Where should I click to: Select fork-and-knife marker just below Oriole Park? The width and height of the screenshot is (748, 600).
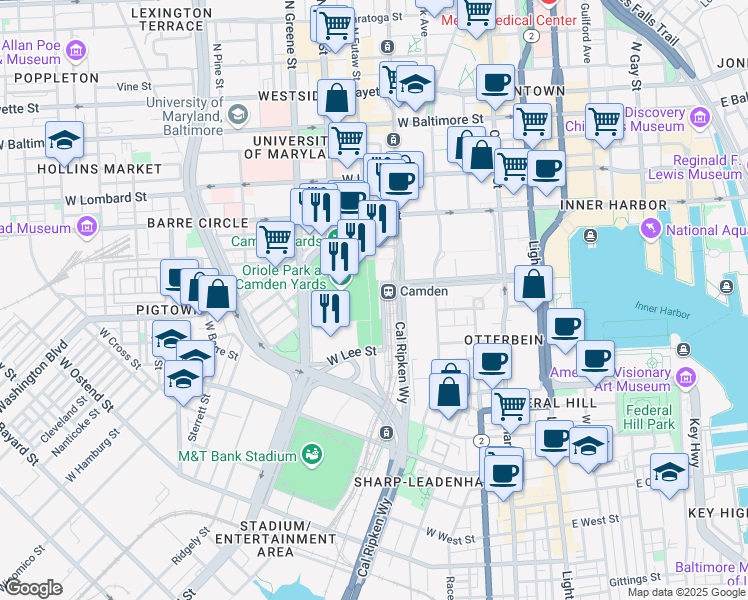click(330, 310)
